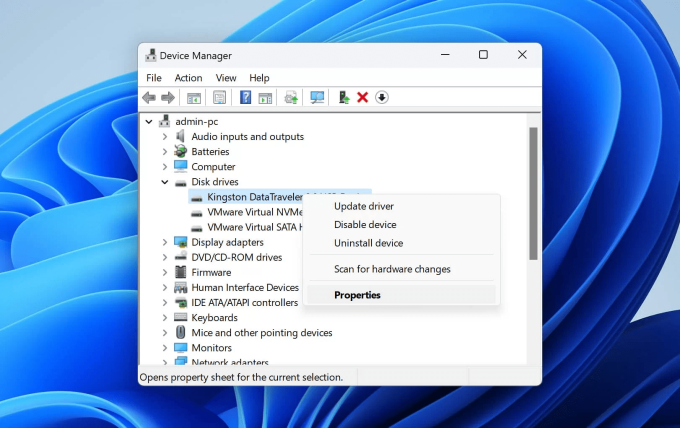Image resolution: width=680 pixels, height=428 pixels.
Task: Click the Properties sheet toolbar icon
Action: 219,97
